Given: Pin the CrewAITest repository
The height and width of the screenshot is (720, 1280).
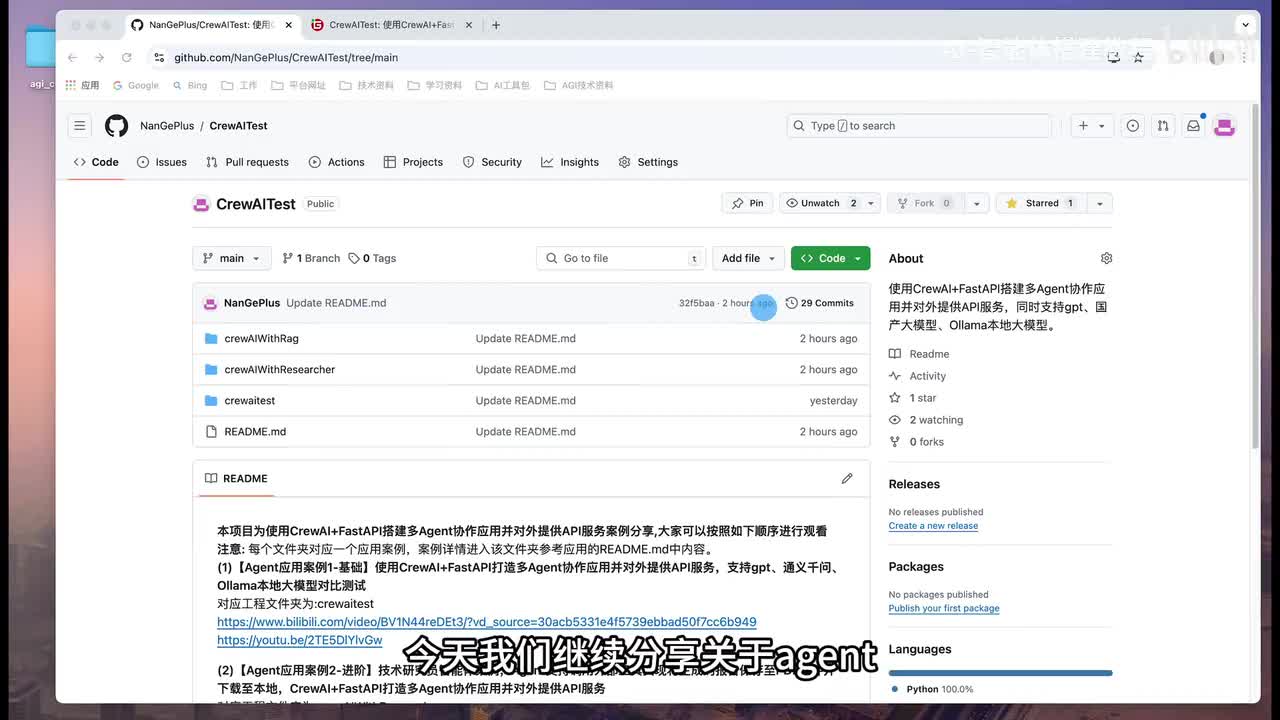Looking at the screenshot, I should [x=747, y=203].
